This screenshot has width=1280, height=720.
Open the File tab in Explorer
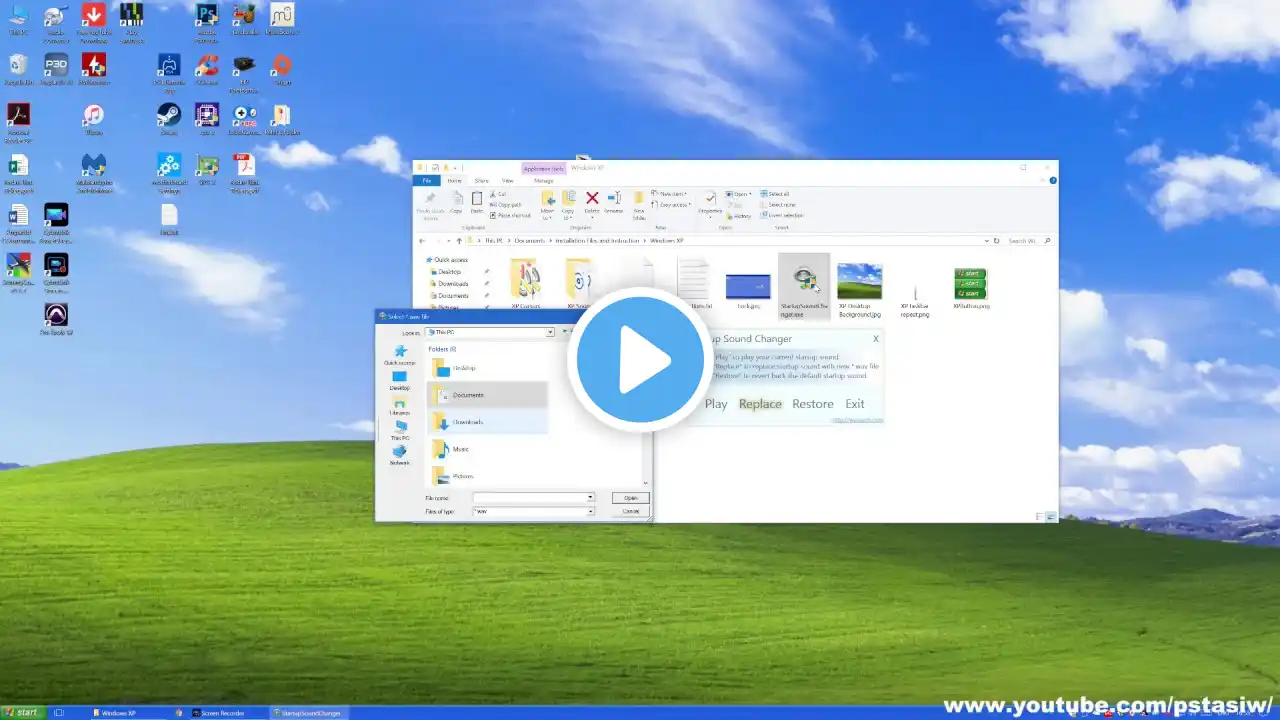click(x=427, y=181)
